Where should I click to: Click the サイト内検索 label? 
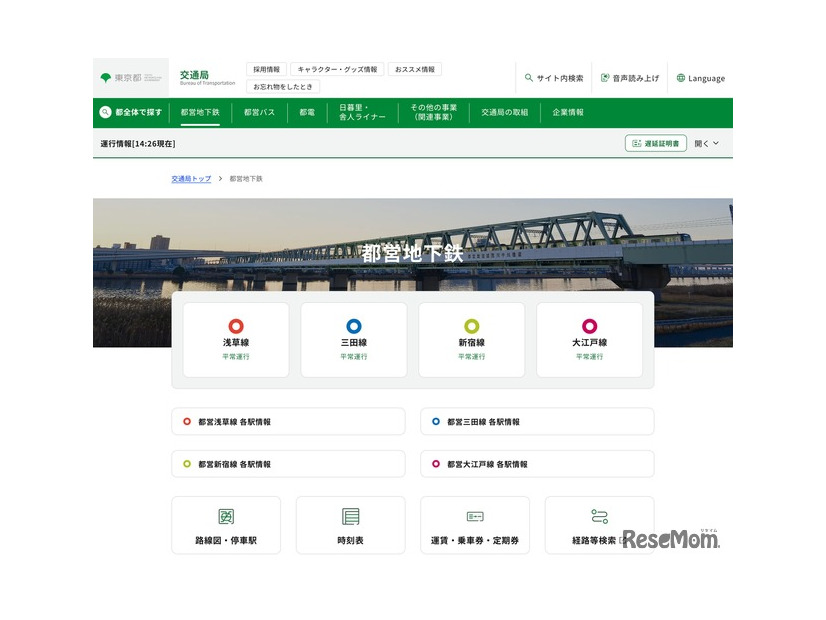pos(560,78)
